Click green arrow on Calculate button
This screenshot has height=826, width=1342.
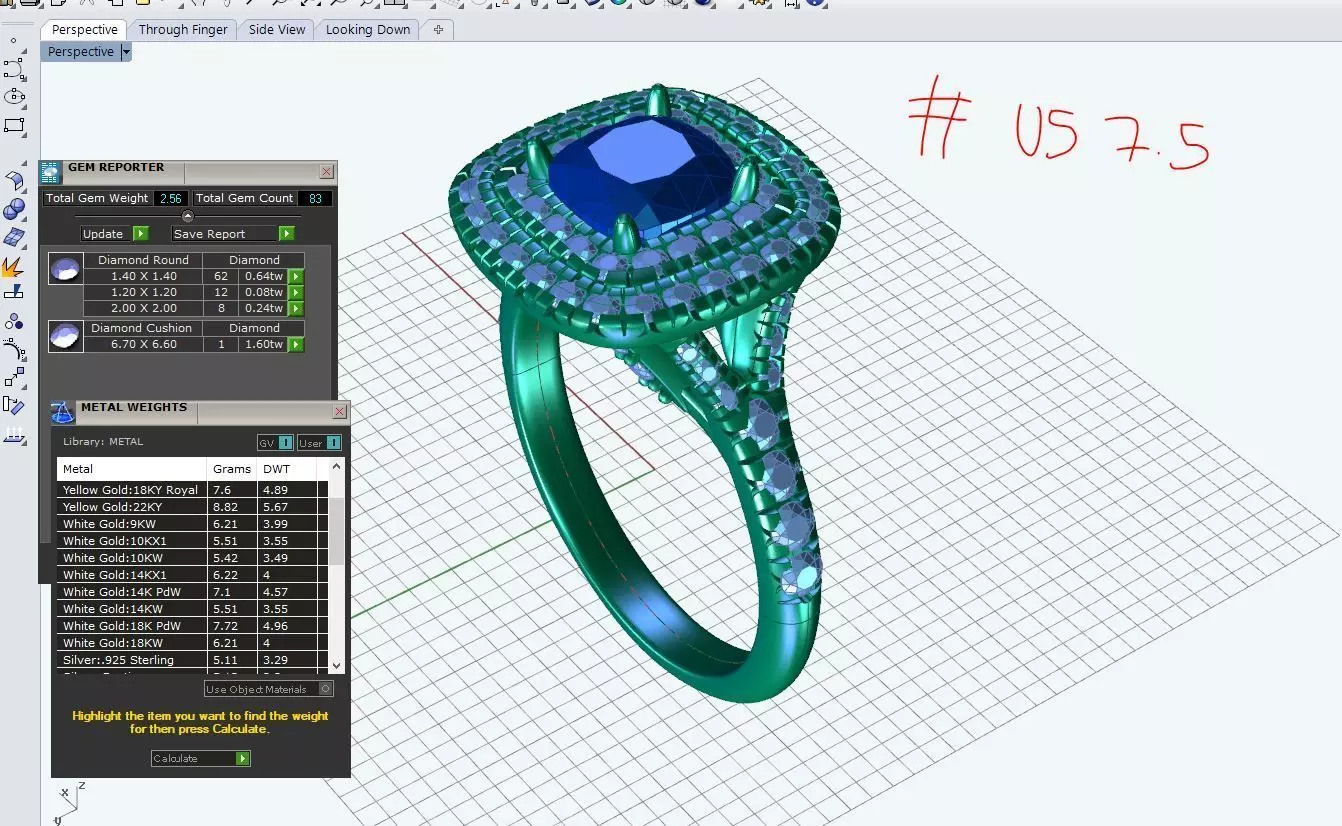point(242,759)
